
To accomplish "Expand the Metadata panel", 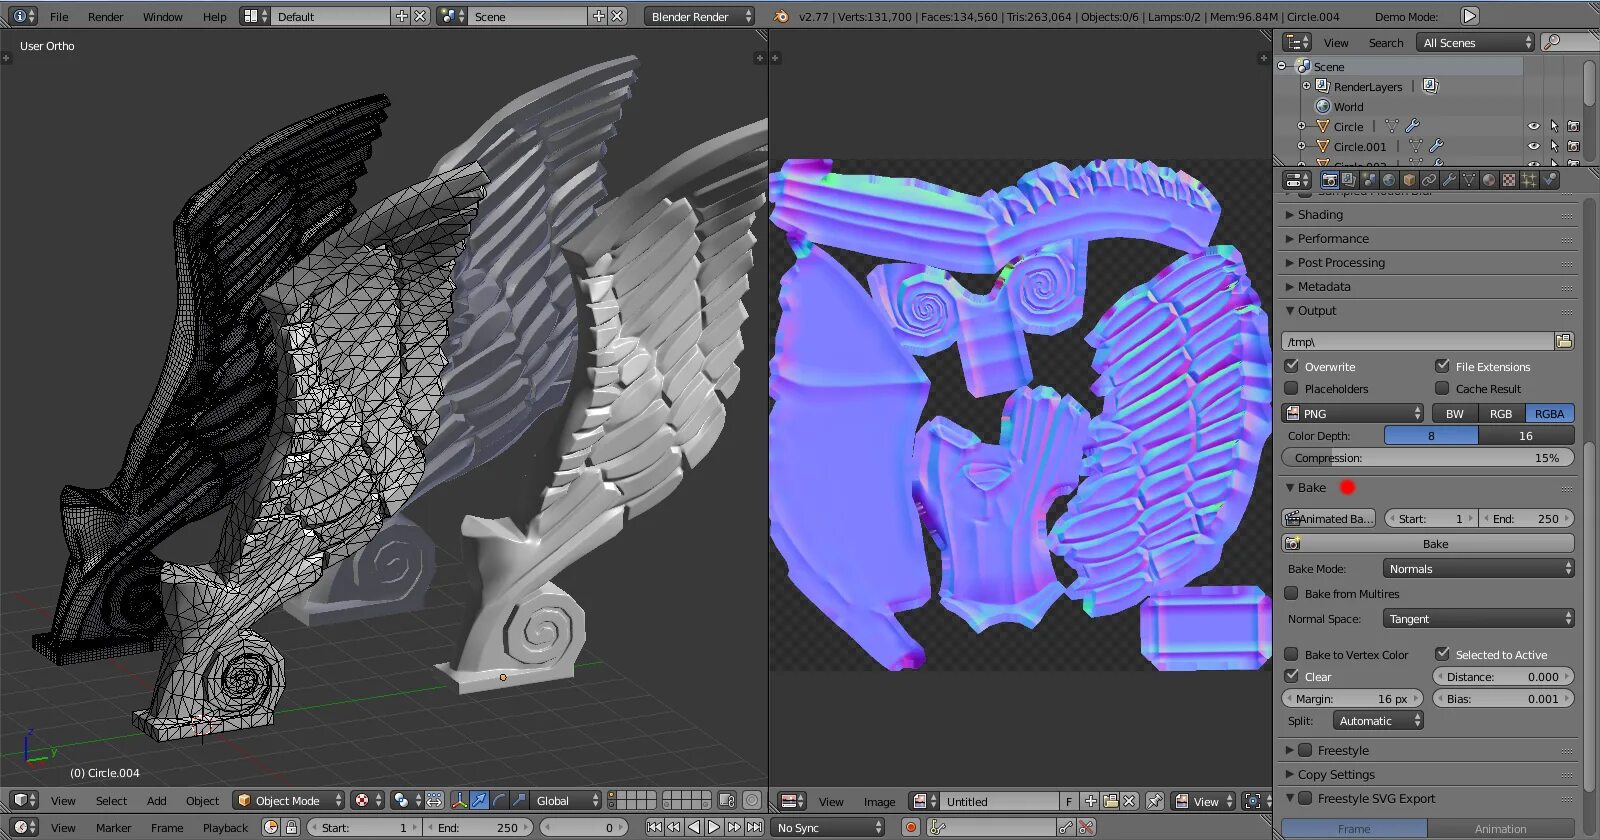I will (1290, 286).
